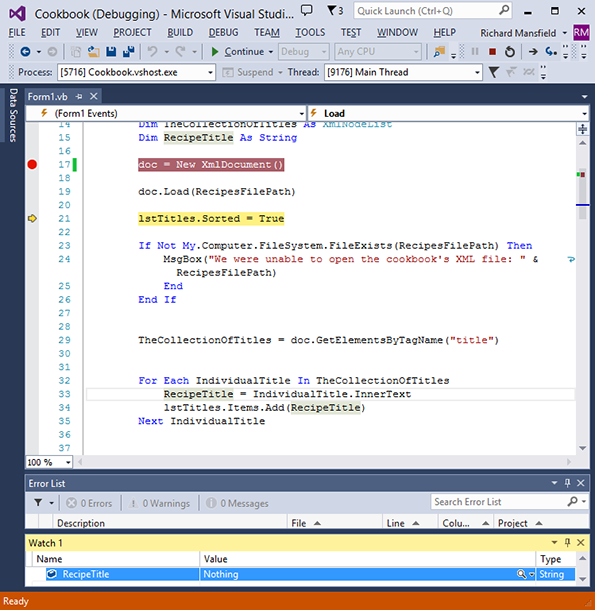595x610 pixels.
Task: Toggle 0 Errors filter
Action: click(89, 503)
